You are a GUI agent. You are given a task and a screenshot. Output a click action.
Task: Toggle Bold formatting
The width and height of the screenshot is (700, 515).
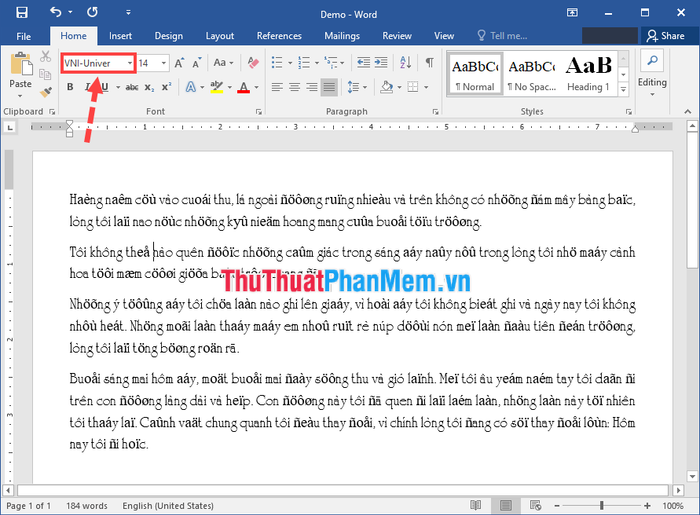pos(70,87)
